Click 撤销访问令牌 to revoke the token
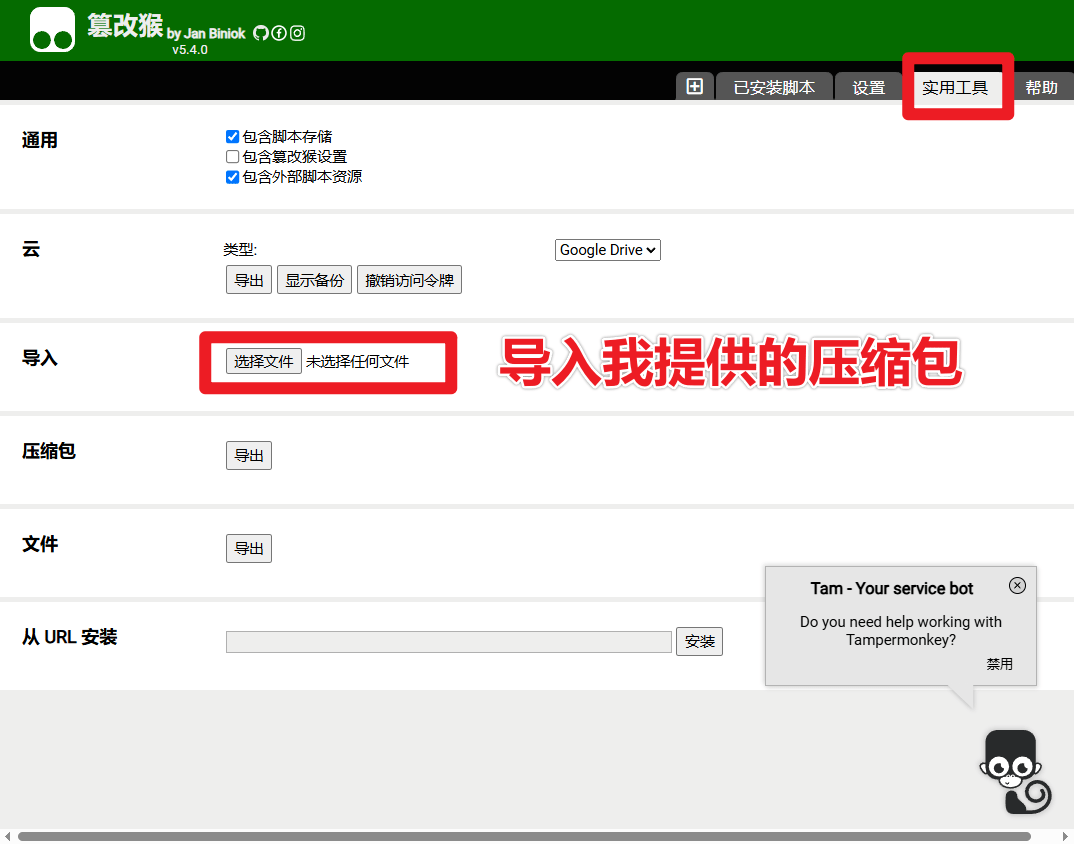 [x=409, y=279]
